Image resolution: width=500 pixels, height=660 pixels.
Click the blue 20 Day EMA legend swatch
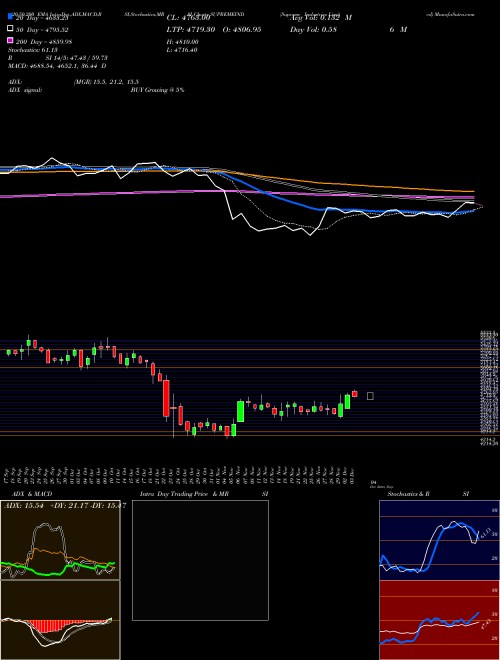click(x=11, y=17)
